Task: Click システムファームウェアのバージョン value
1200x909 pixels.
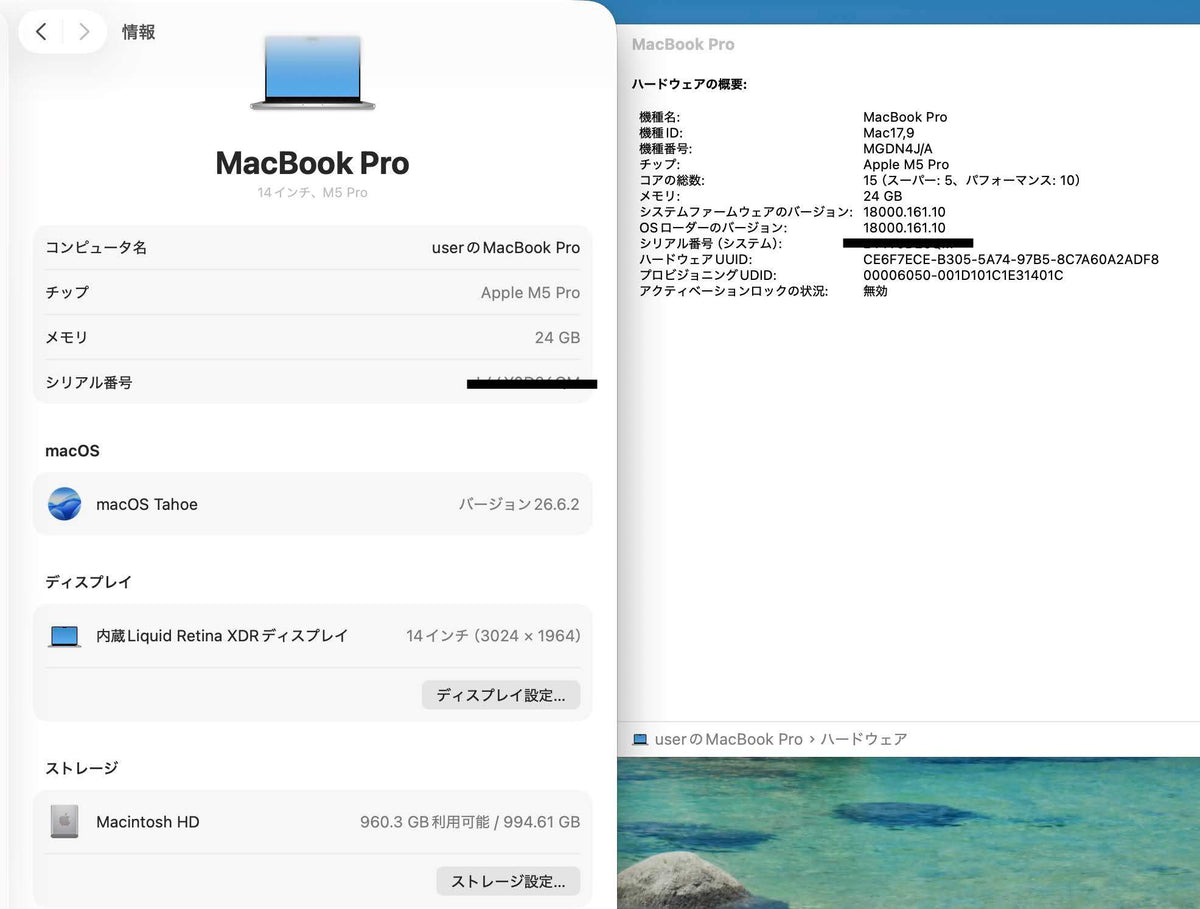Action: pos(904,212)
